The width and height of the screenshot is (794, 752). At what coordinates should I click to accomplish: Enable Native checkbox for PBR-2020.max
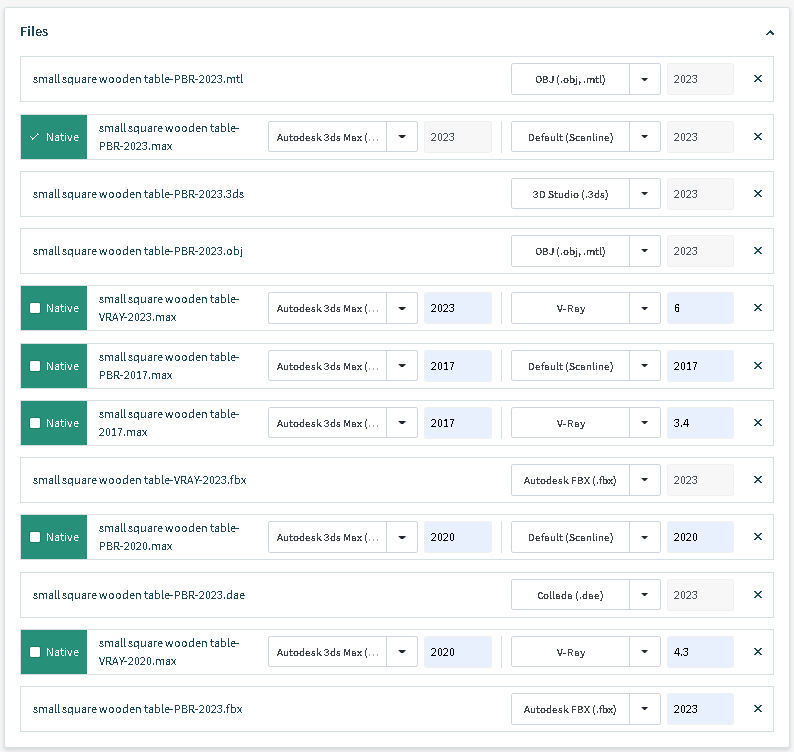pyautogui.click(x=35, y=537)
